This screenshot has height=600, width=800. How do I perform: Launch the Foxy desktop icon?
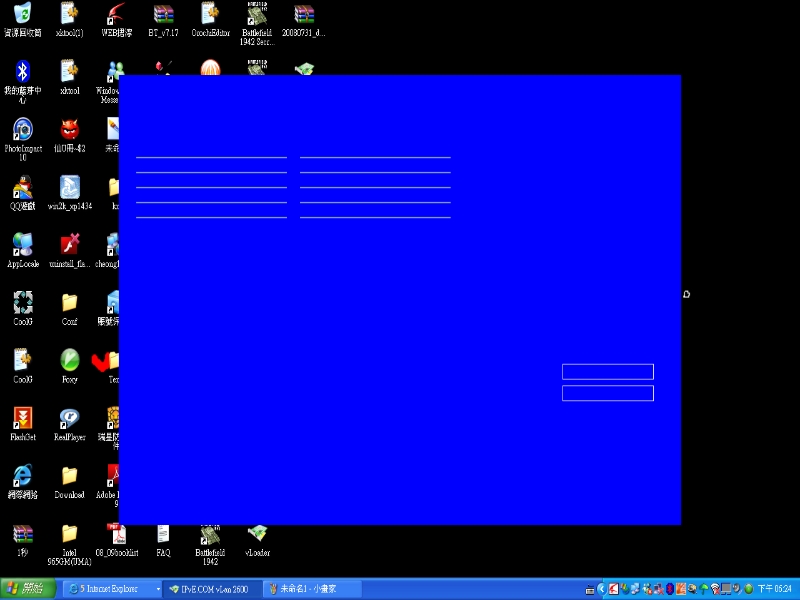pyautogui.click(x=69, y=360)
